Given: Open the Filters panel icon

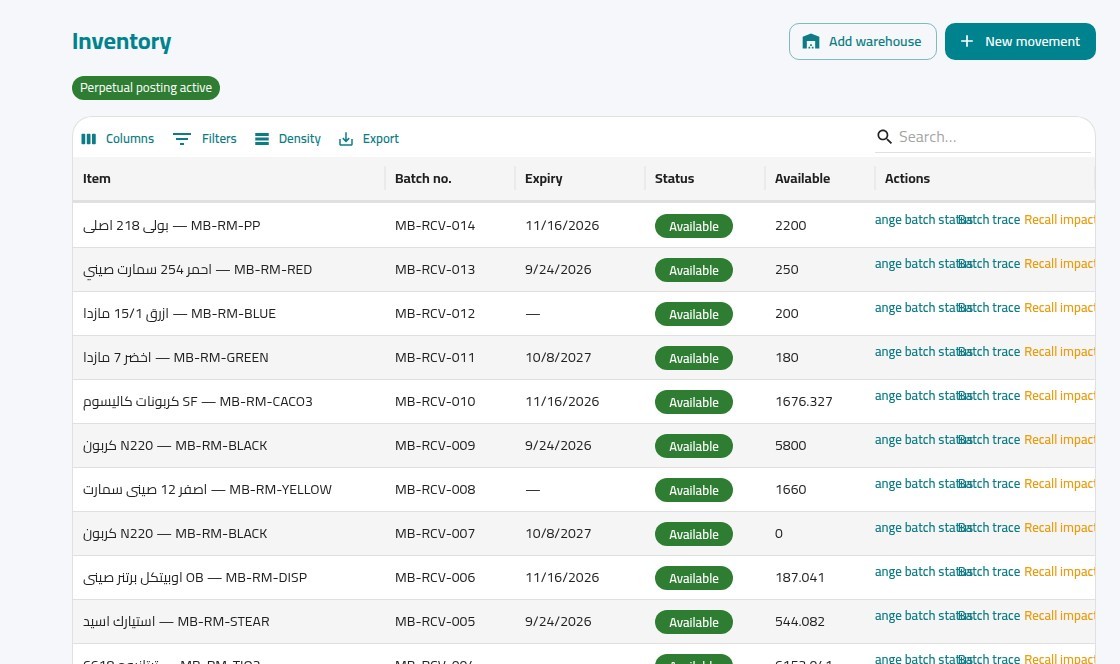Looking at the screenshot, I should point(182,139).
